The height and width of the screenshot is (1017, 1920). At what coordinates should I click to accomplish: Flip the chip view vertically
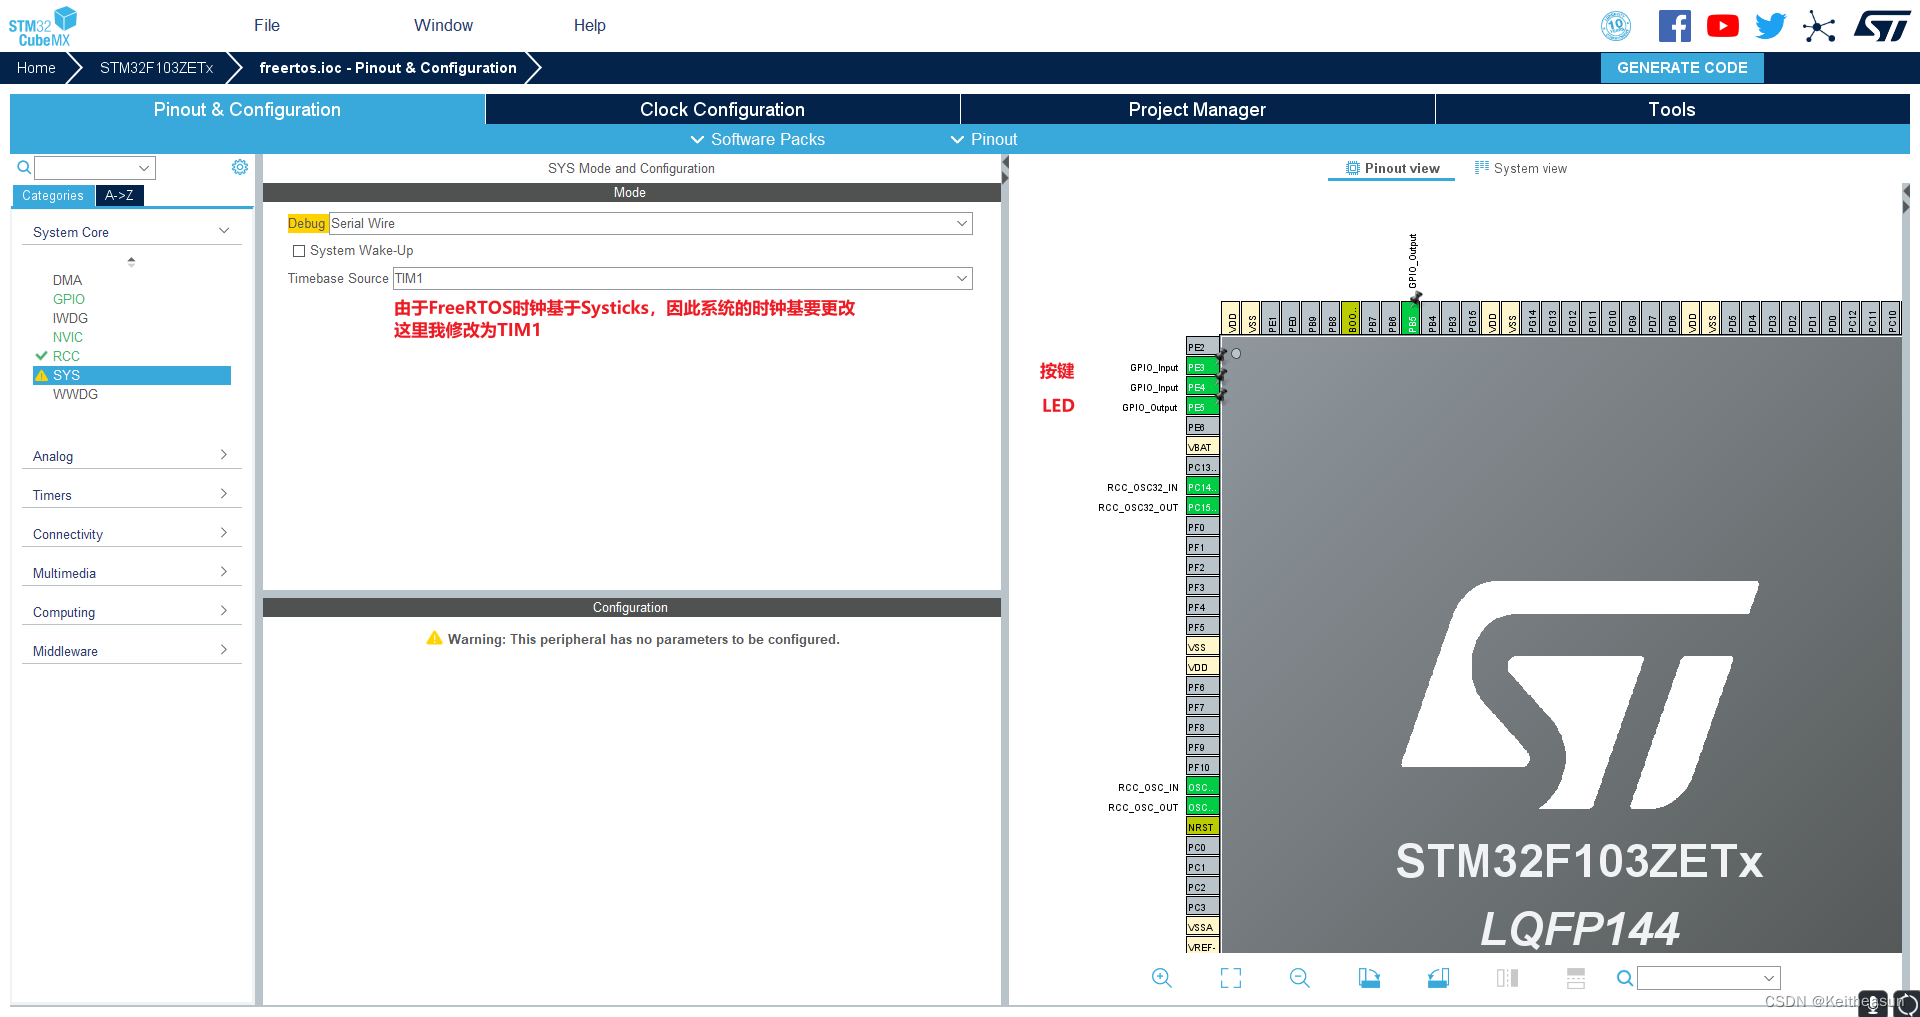(1576, 978)
